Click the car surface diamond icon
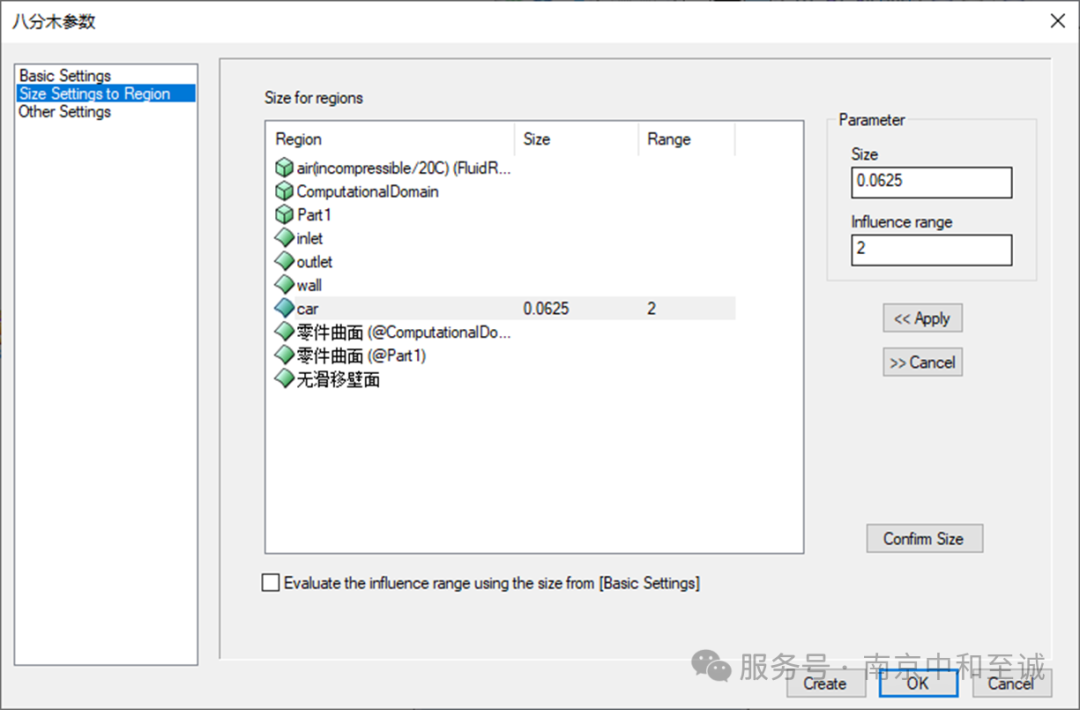The width and height of the screenshot is (1080, 710). (284, 308)
